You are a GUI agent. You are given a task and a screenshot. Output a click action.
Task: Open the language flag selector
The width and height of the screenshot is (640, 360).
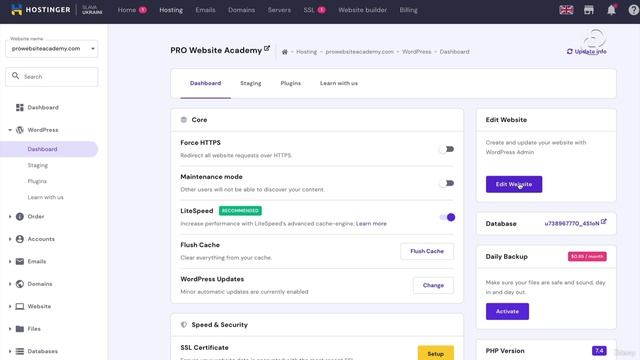click(x=566, y=10)
